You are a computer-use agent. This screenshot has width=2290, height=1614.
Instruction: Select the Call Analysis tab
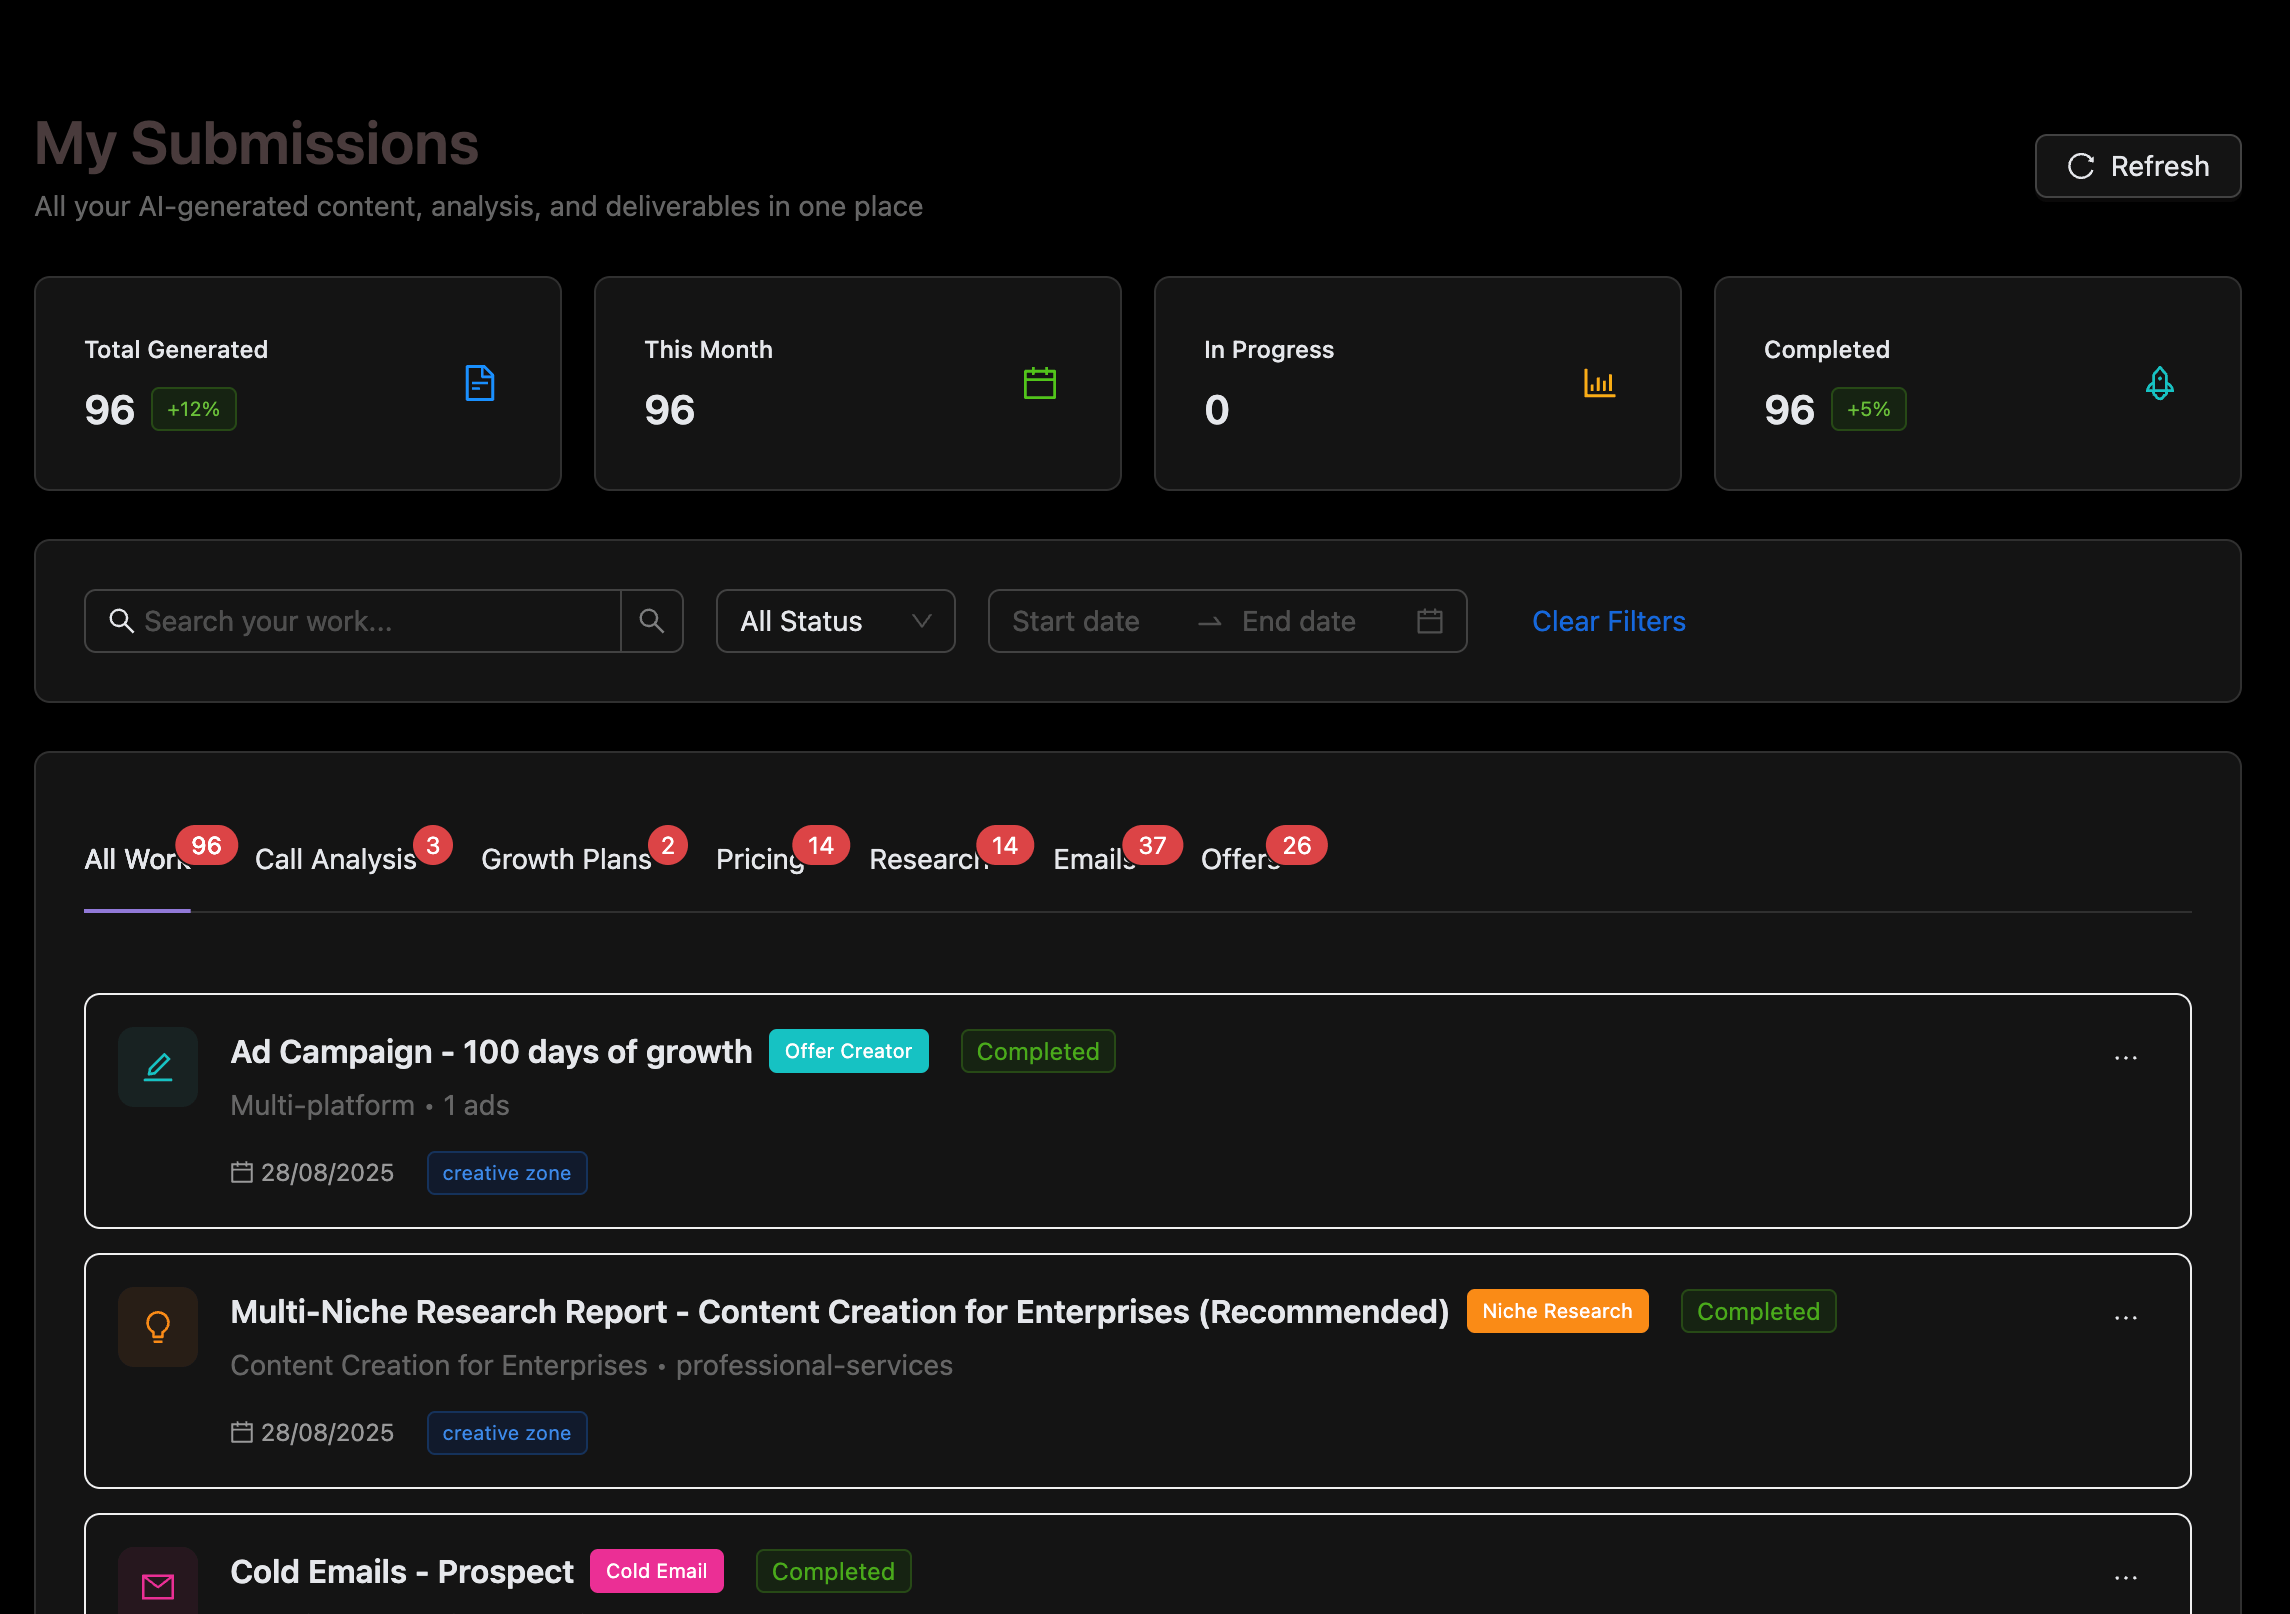pyautogui.click(x=335, y=859)
